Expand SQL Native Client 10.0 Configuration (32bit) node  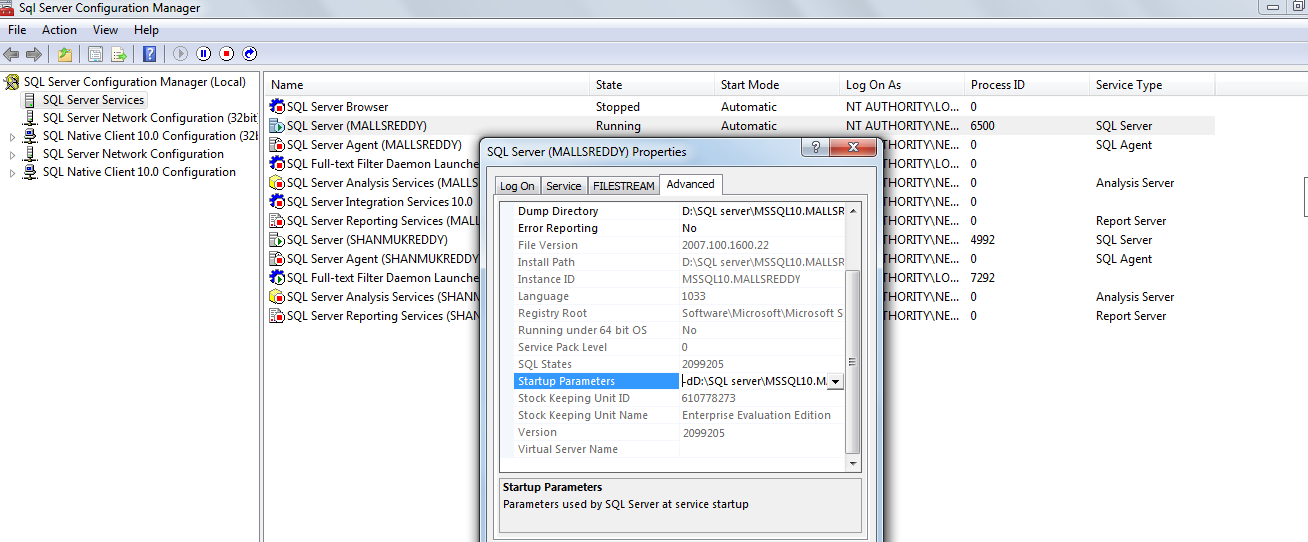(13, 137)
